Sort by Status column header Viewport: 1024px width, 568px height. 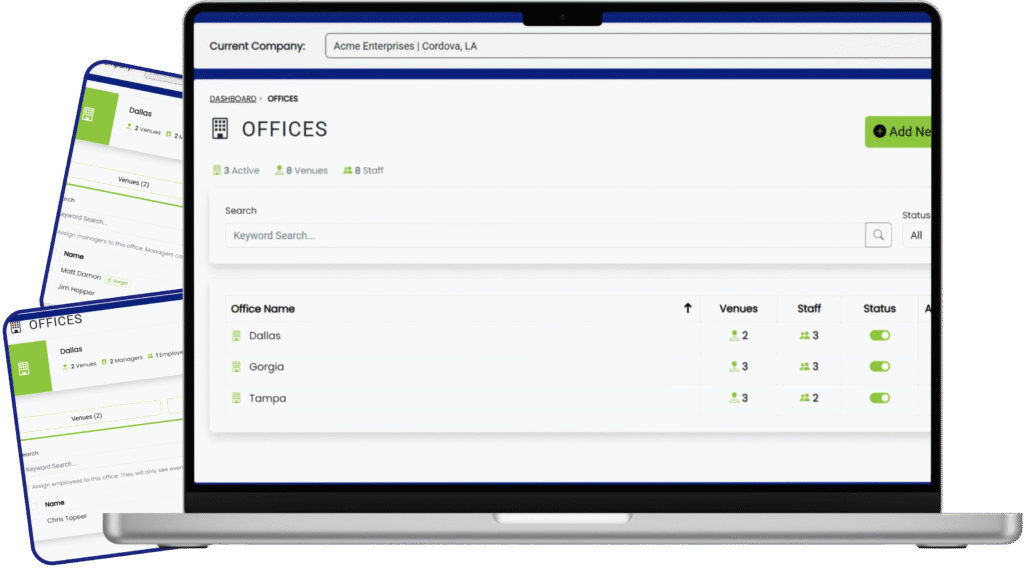879,308
